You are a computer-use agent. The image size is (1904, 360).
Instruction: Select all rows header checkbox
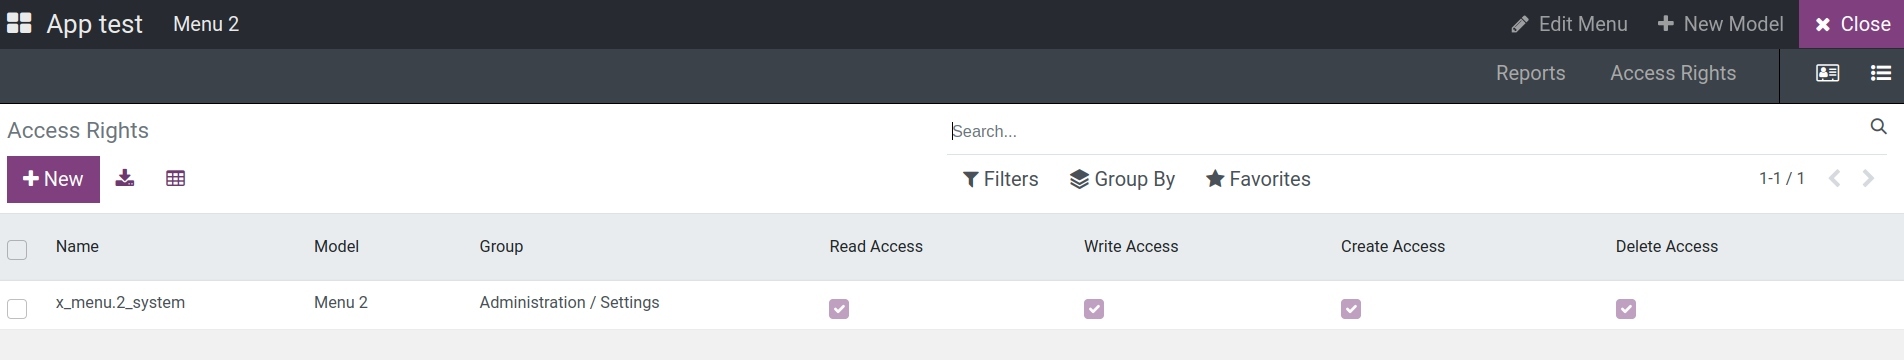[17, 249]
